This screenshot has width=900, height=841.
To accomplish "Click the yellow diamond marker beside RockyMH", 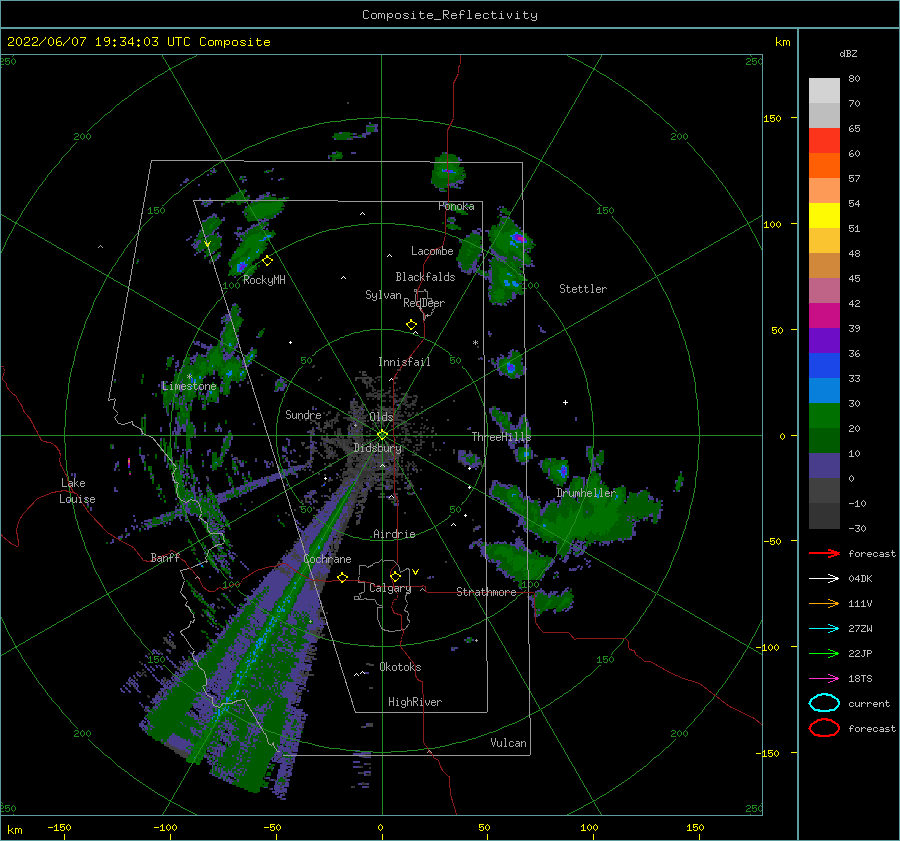I will [x=267, y=261].
